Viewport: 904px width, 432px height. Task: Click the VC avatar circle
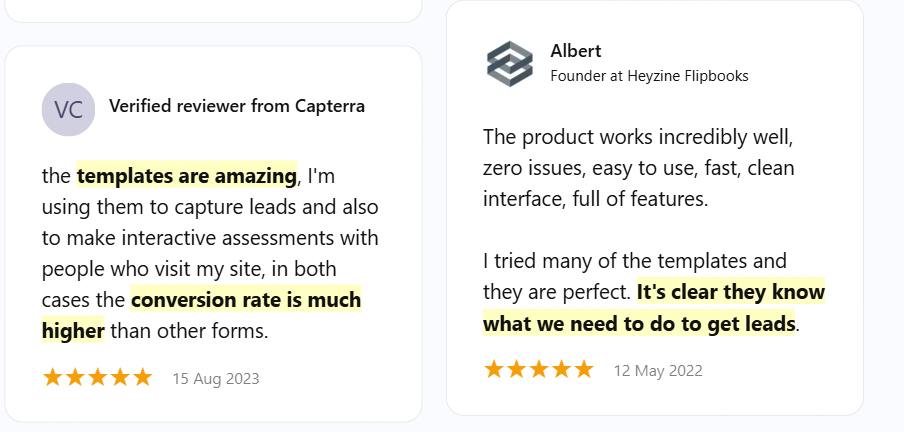[x=68, y=108]
